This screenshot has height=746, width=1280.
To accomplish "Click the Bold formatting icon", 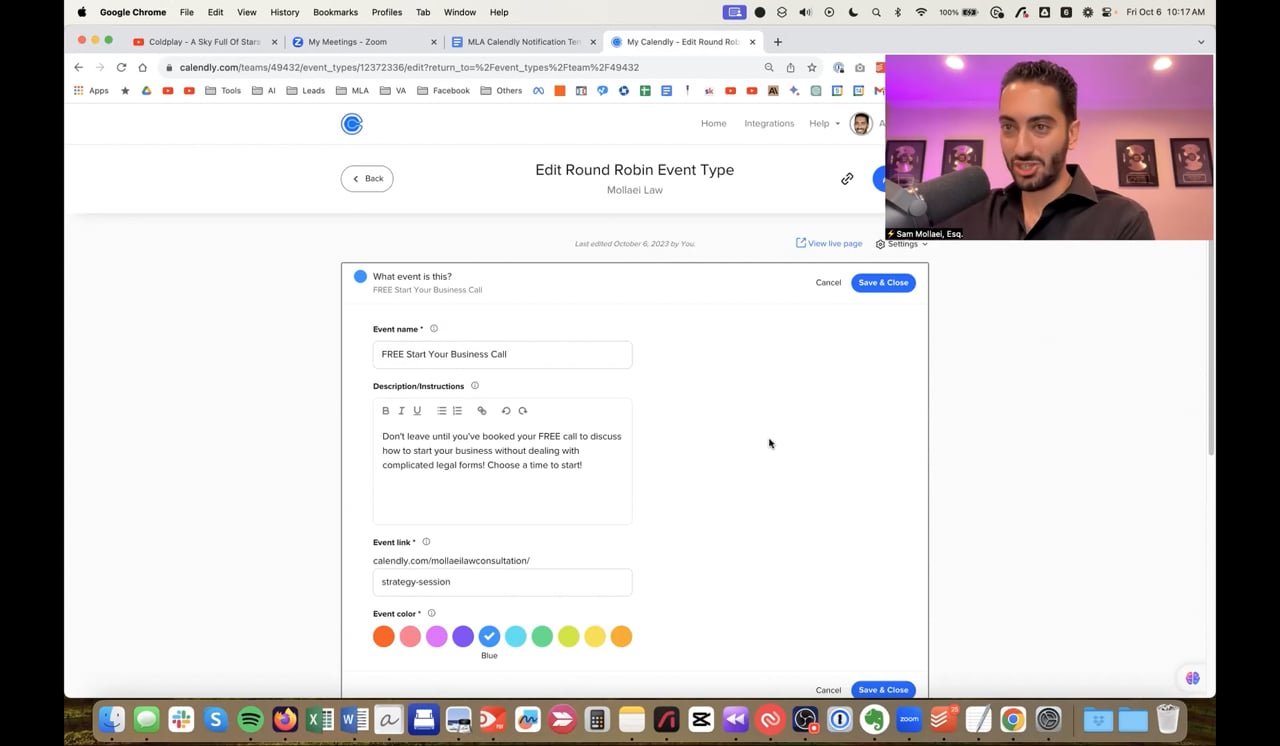I will [386, 411].
